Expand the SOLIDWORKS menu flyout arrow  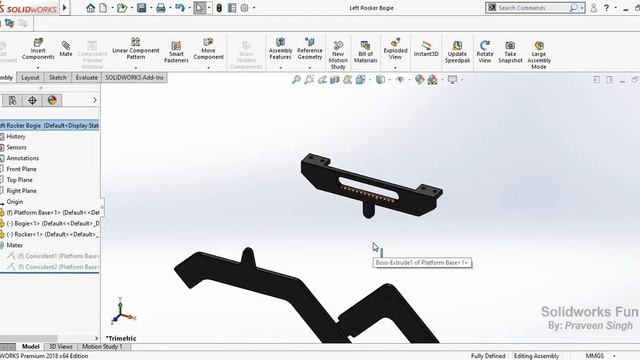(64, 8)
